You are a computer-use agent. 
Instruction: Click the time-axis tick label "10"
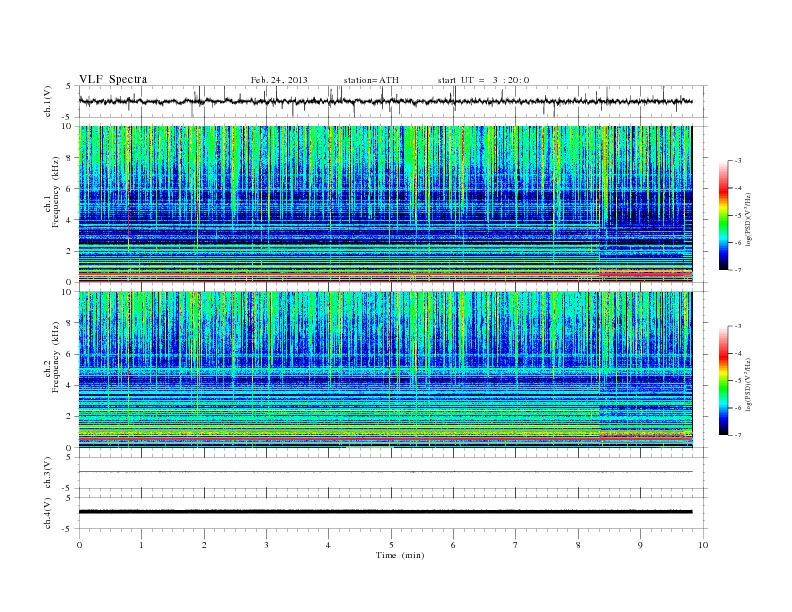pyautogui.click(x=703, y=545)
